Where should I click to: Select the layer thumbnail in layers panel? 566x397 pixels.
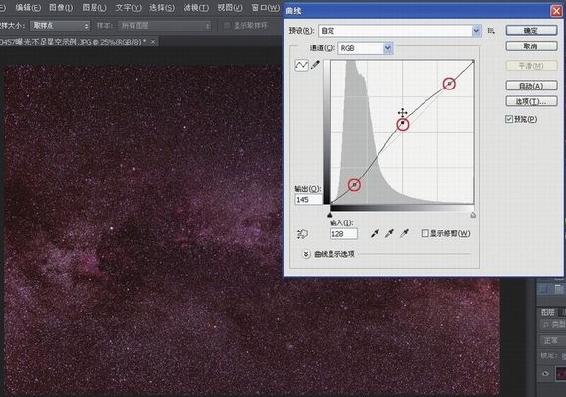560,373
